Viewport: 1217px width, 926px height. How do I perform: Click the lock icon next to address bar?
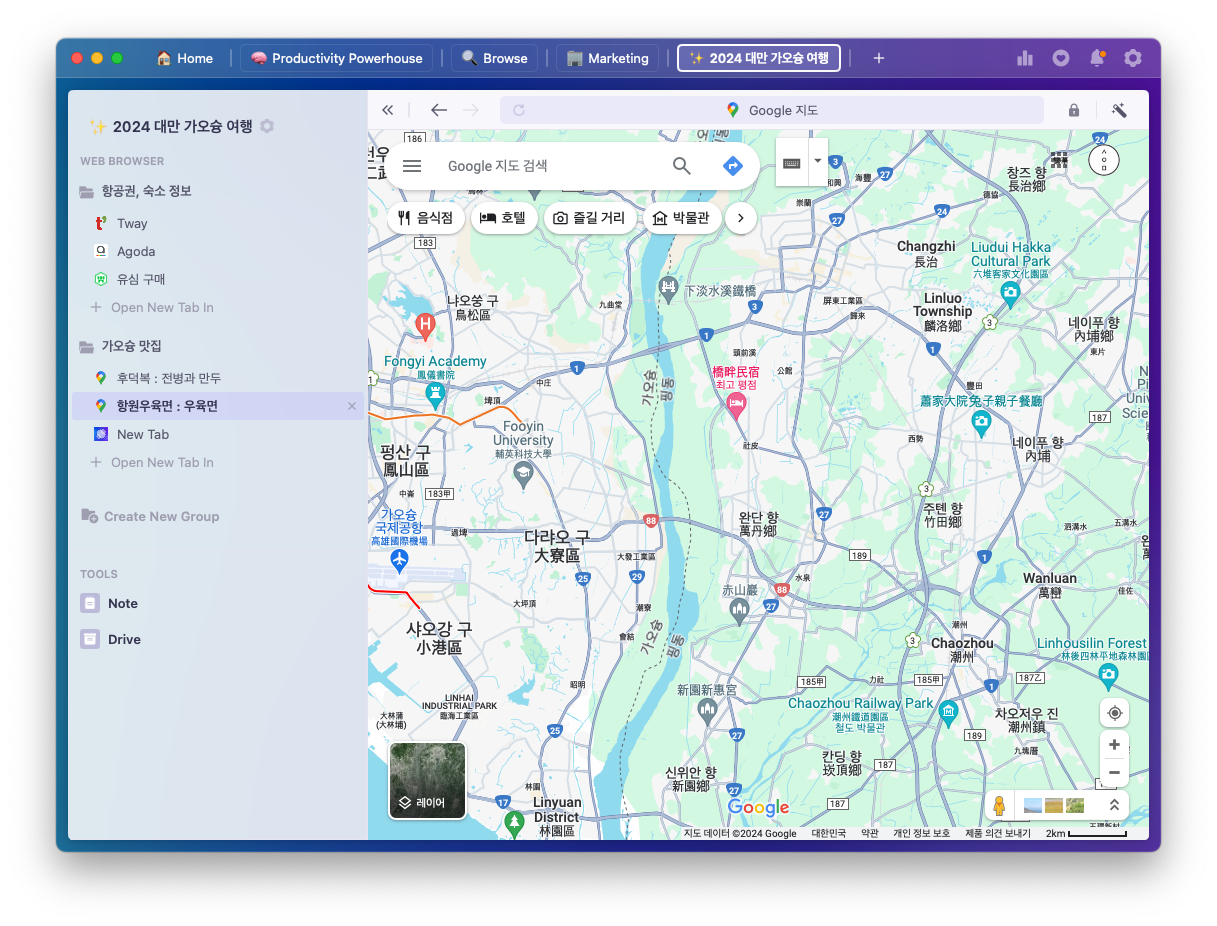1074,110
